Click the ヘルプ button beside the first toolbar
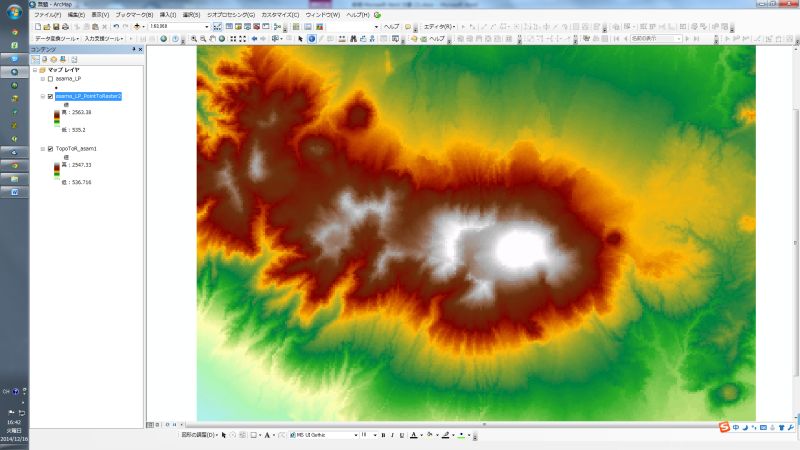This screenshot has width=800, height=450. point(391,27)
